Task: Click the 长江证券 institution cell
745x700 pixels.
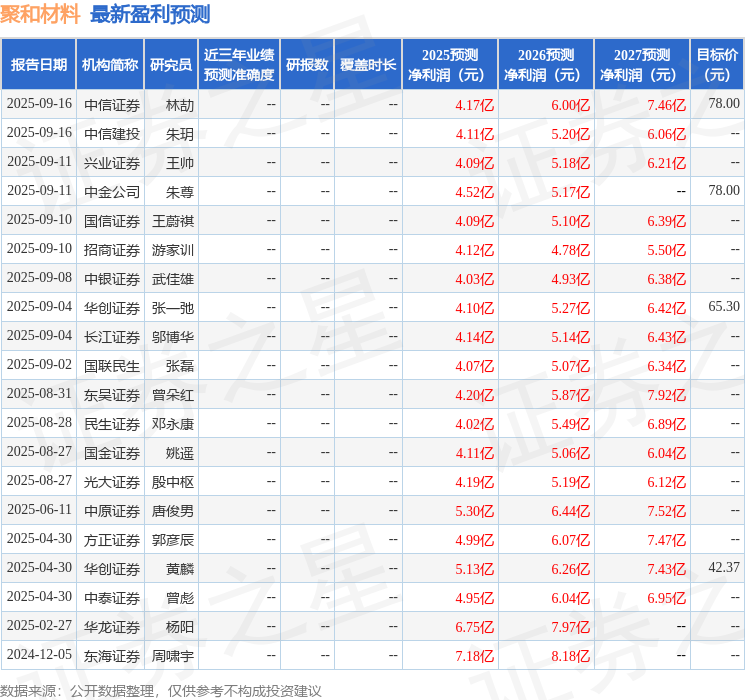Action: [112, 337]
